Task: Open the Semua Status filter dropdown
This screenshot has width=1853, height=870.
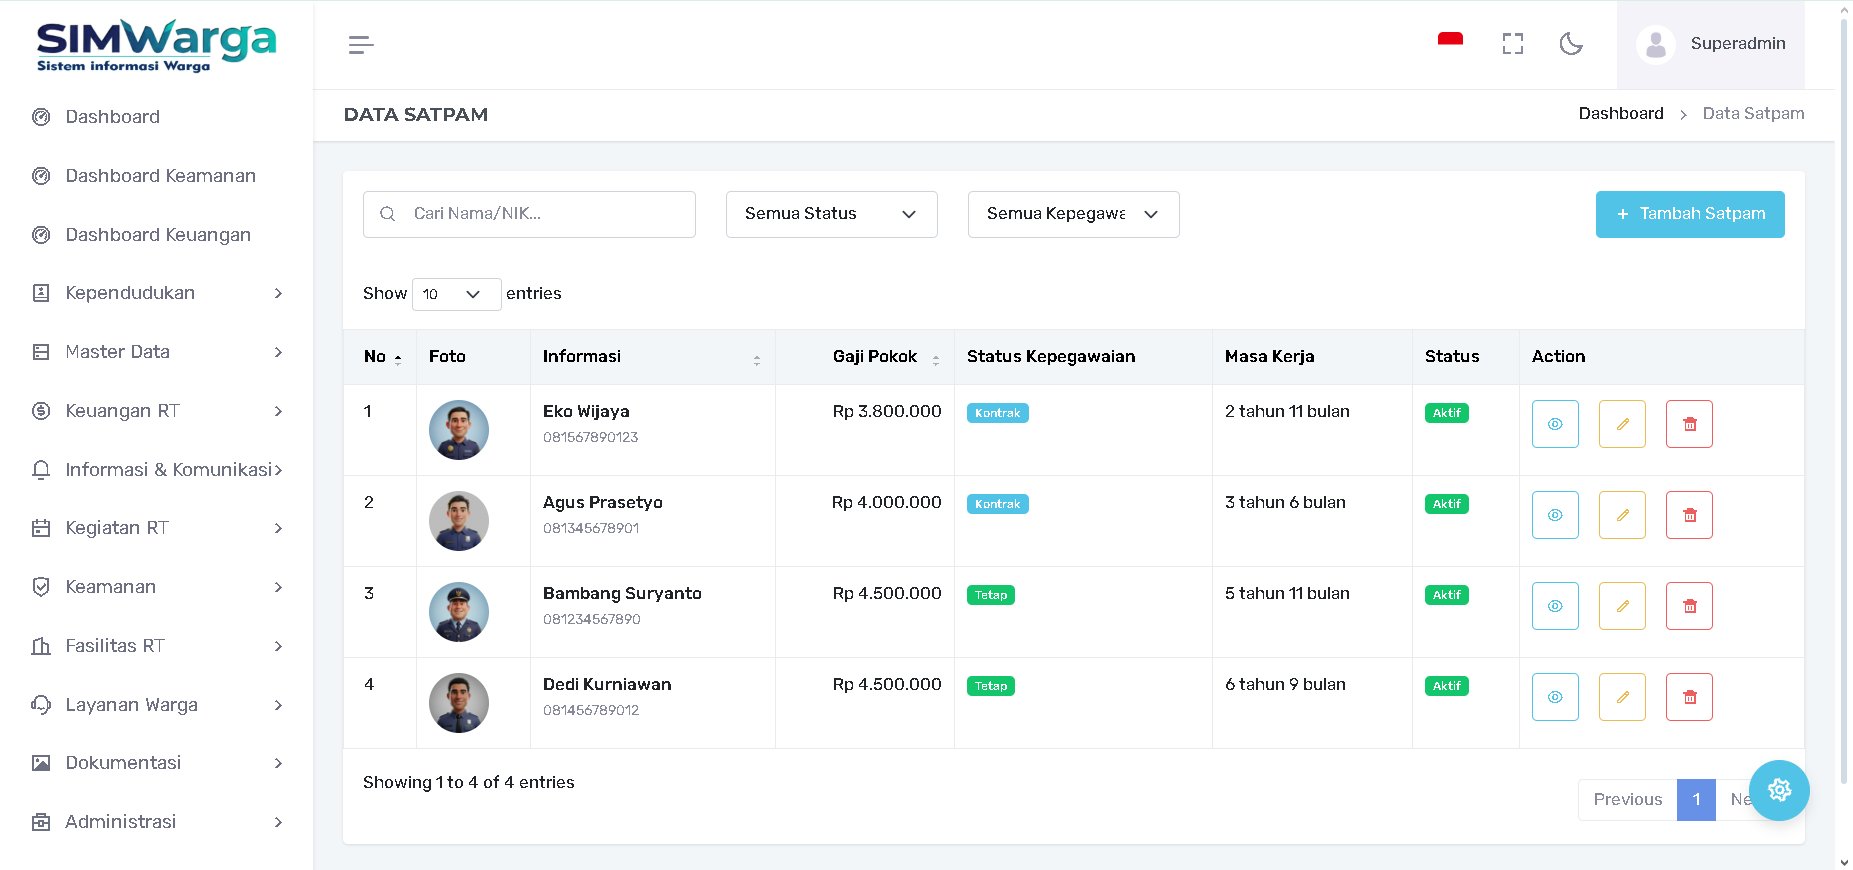Action: point(831,214)
